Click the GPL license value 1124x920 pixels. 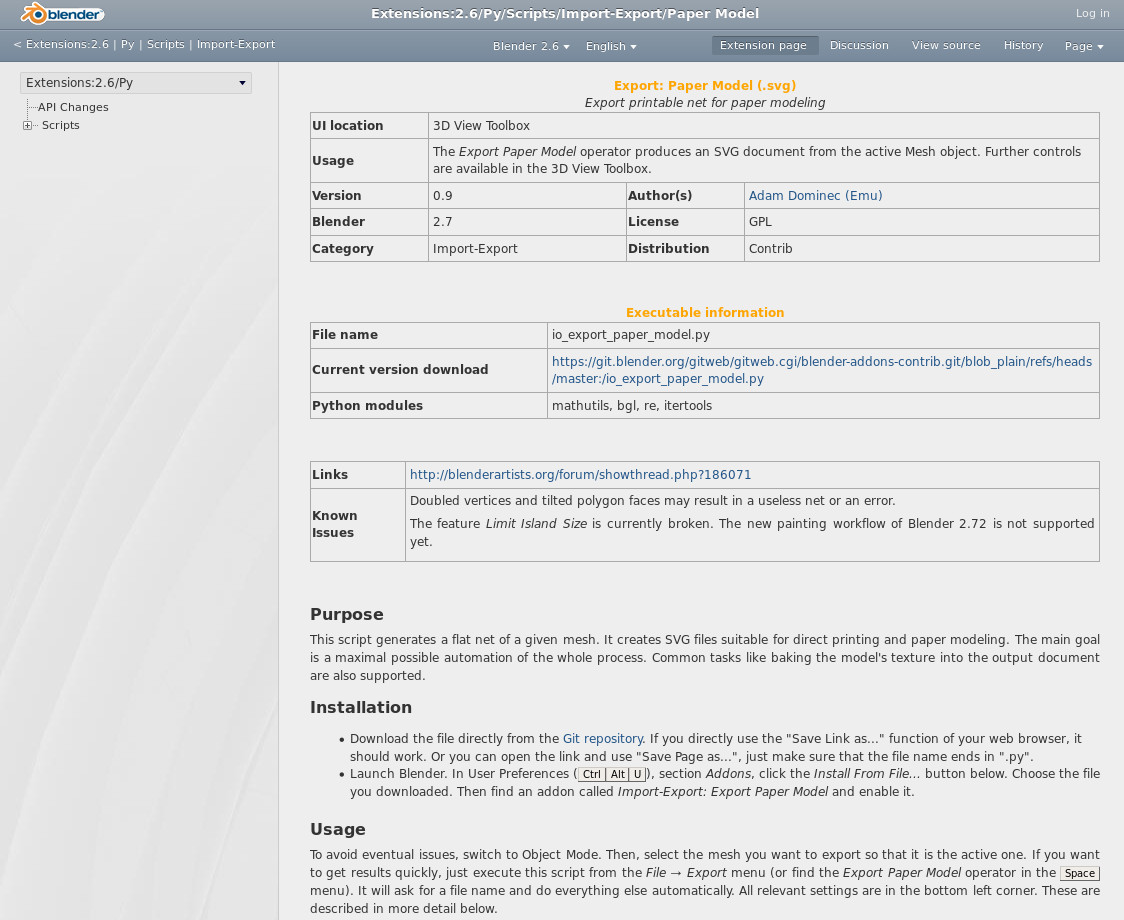coord(760,222)
